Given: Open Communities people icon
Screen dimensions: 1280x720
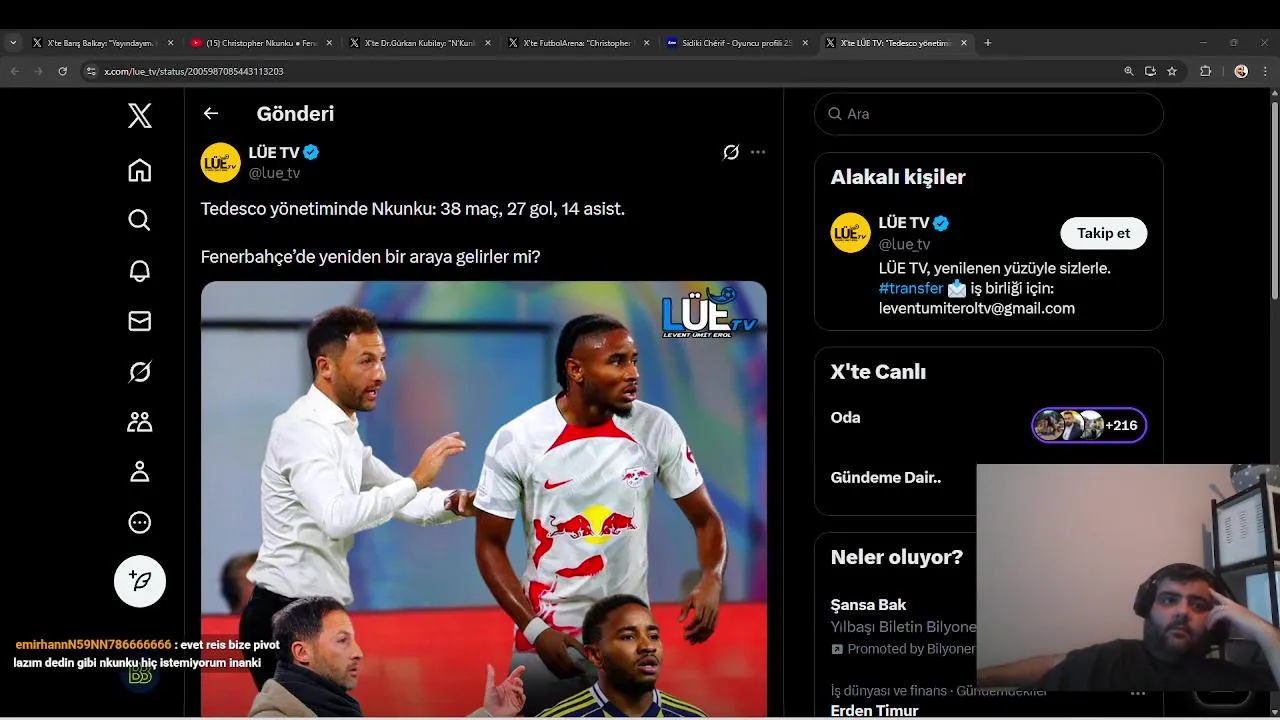Looking at the screenshot, I should (x=140, y=422).
